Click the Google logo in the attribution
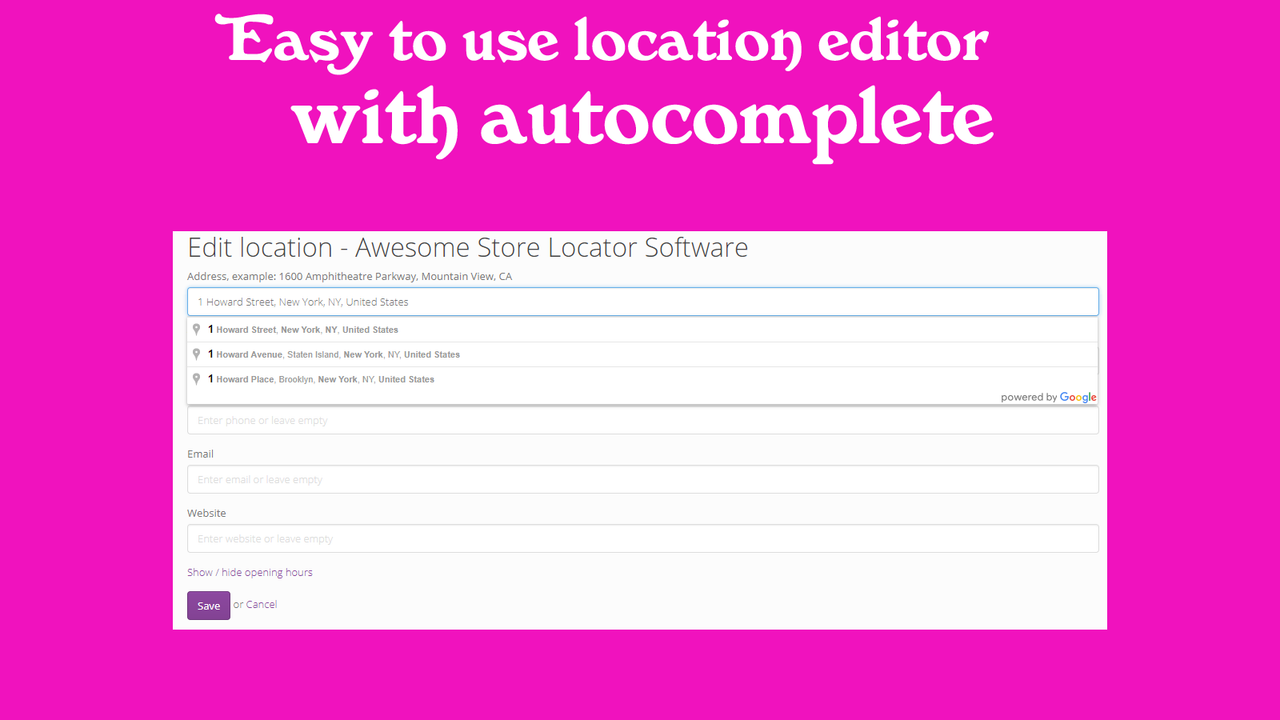The image size is (1280, 720). point(1078,397)
